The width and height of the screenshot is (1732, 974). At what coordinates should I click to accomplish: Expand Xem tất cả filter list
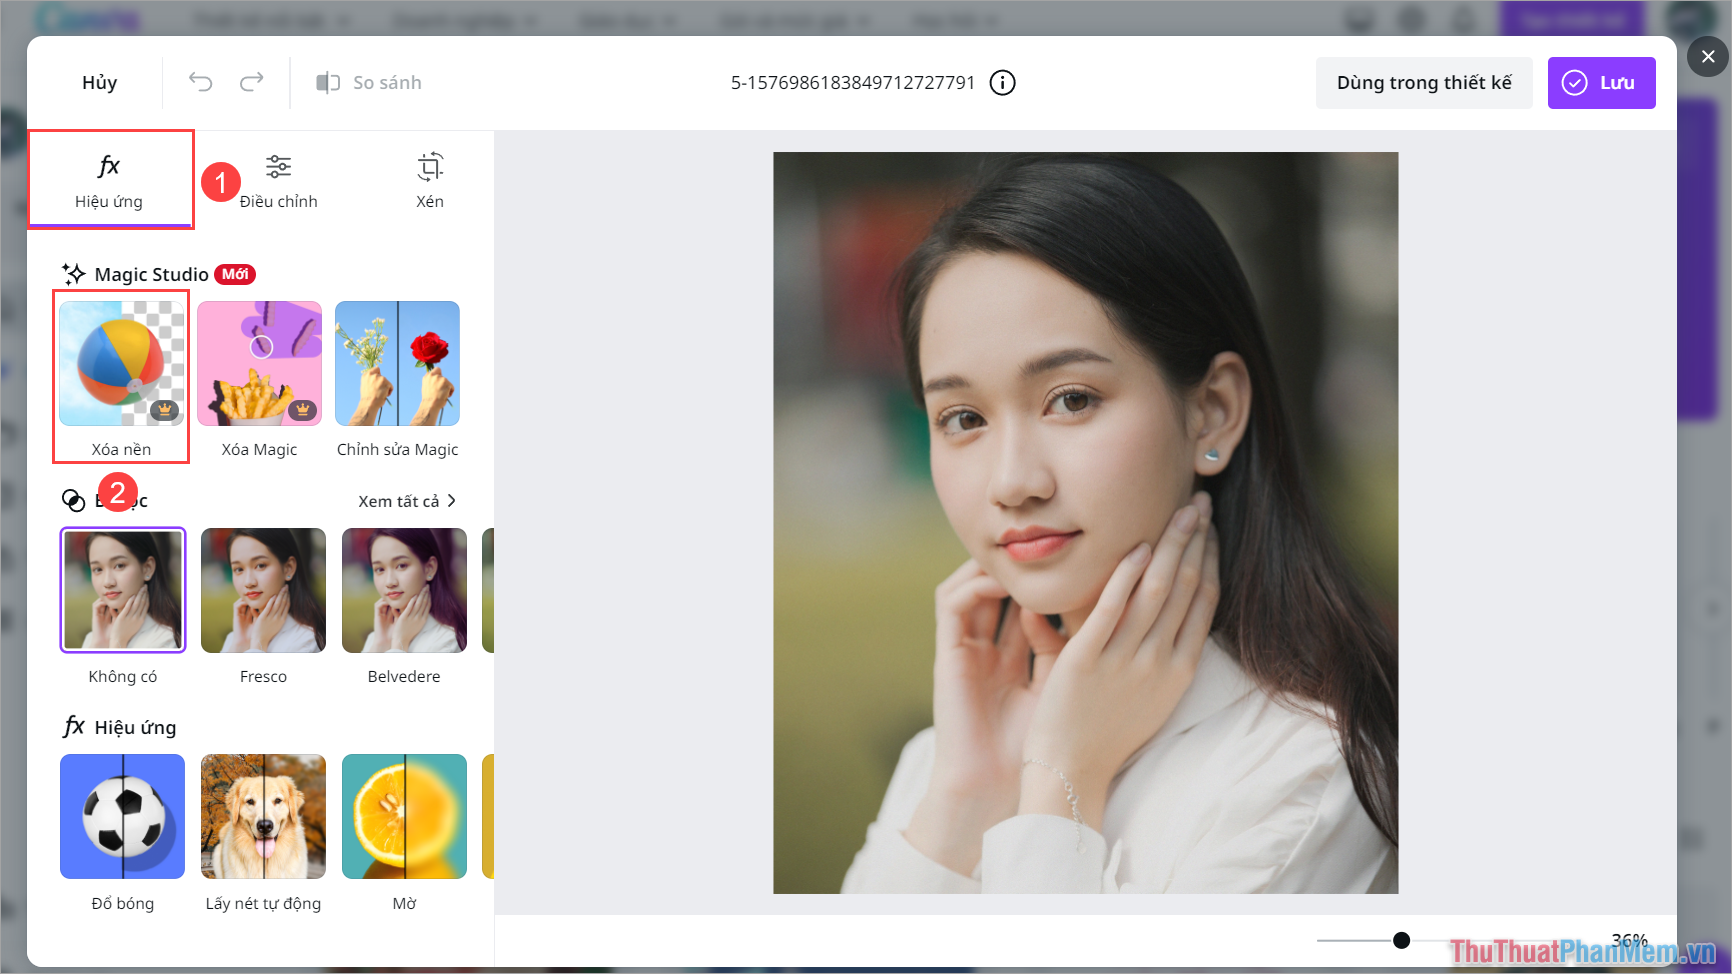[x=404, y=500]
